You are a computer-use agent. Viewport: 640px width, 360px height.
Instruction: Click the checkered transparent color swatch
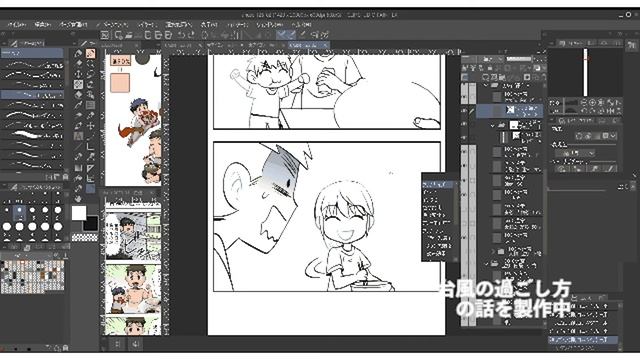pyautogui.click(x=84, y=237)
